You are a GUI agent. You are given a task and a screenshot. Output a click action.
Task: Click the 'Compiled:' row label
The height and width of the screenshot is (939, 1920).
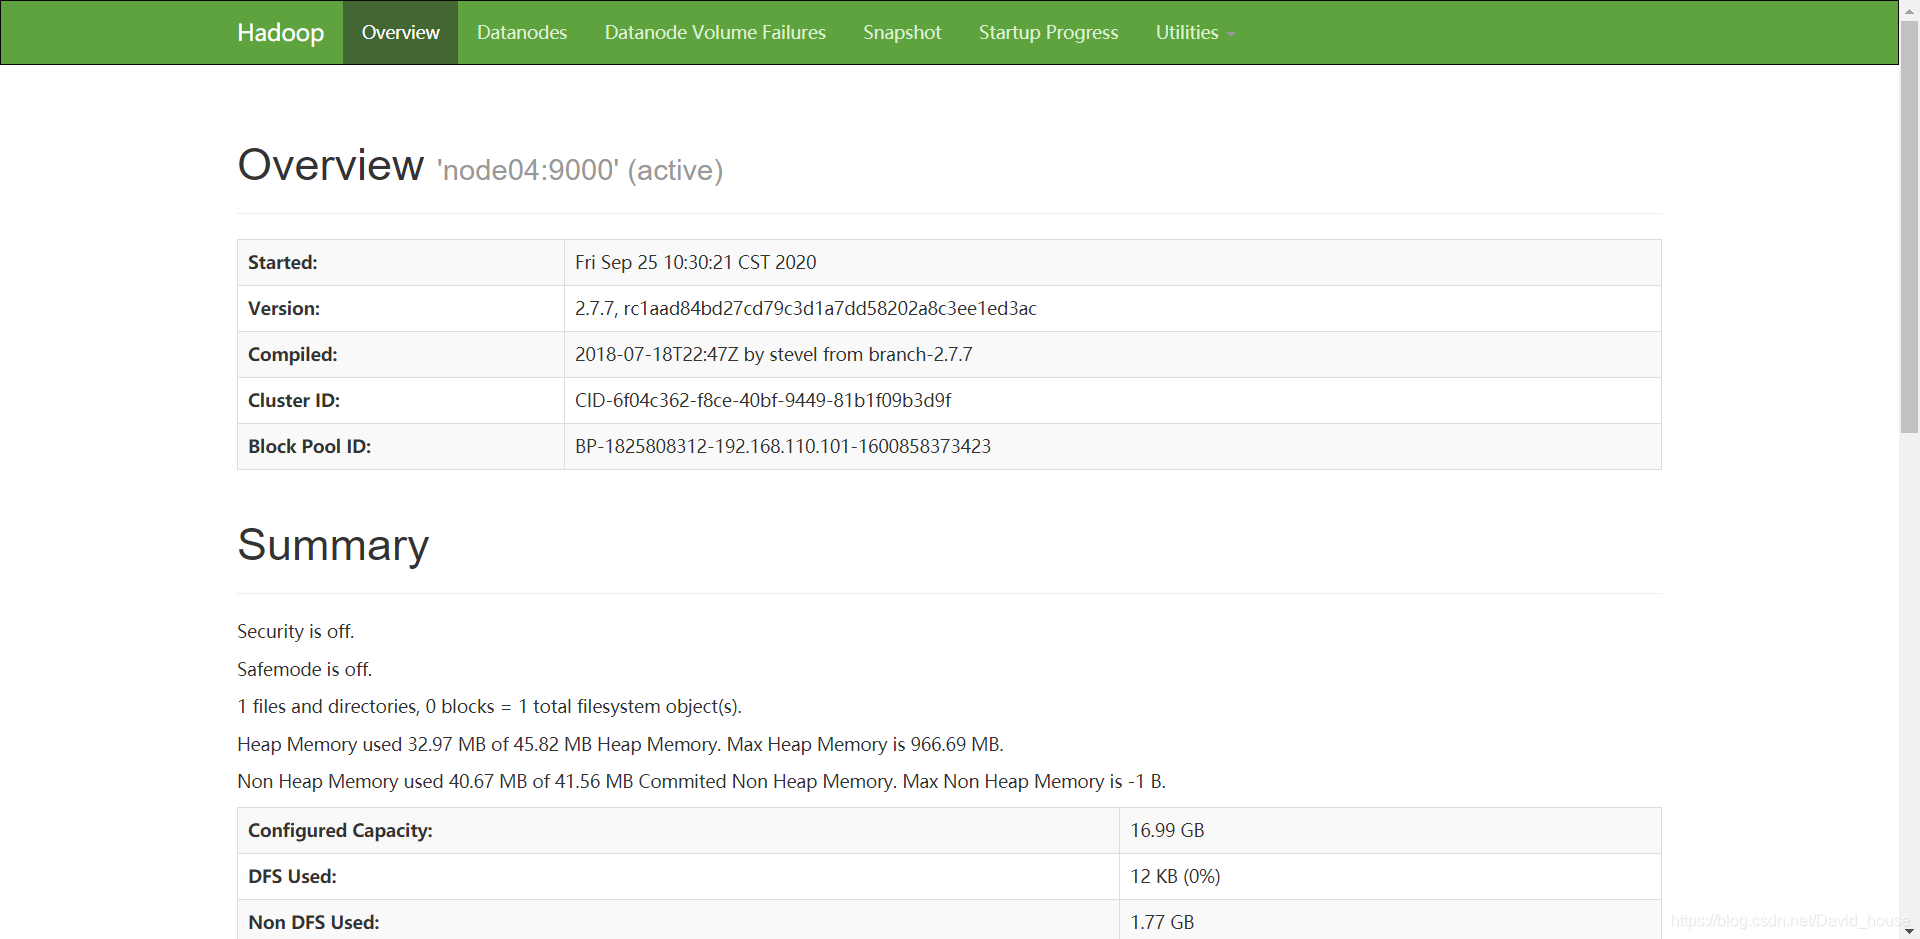pos(293,354)
